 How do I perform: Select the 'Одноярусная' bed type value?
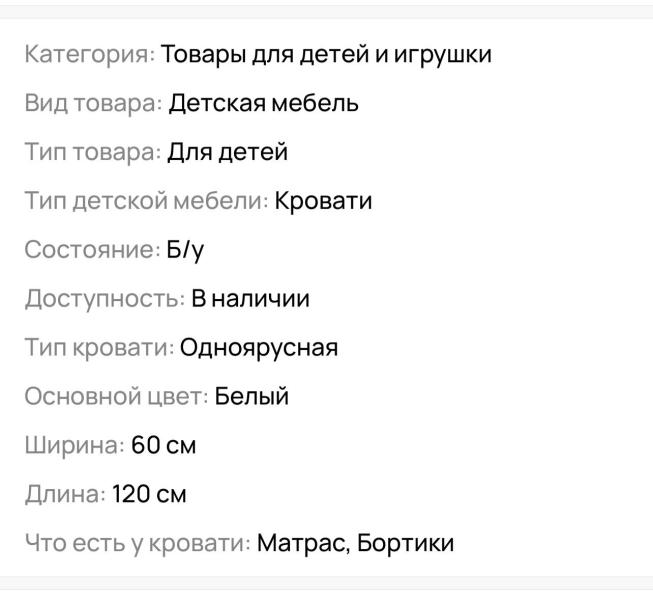click(x=259, y=348)
